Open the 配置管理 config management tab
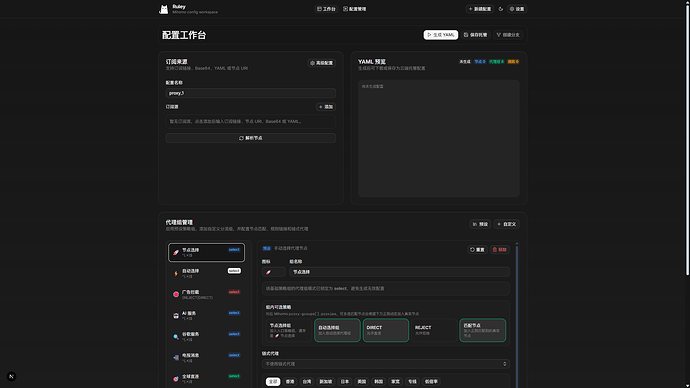Screen dimensions: 690x388 click(354, 9)
